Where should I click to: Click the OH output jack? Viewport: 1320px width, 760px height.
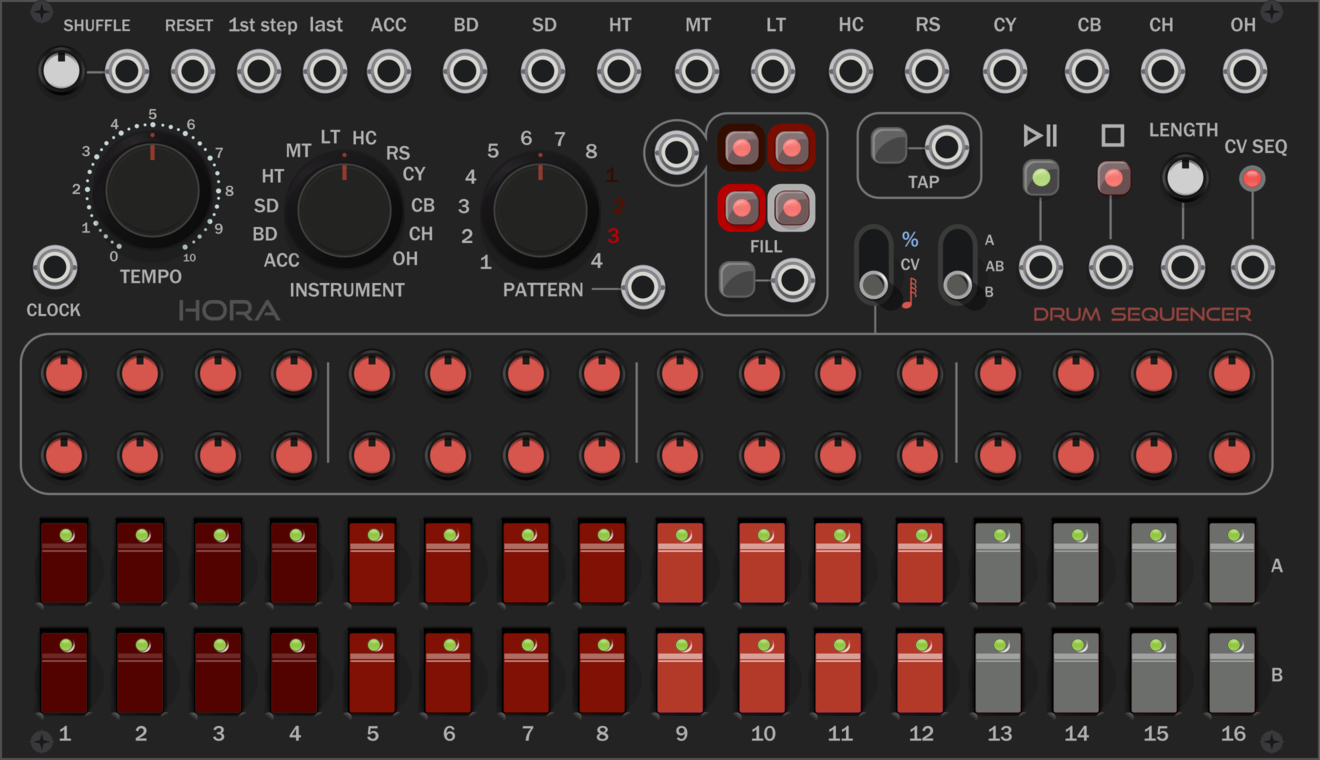point(1245,72)
